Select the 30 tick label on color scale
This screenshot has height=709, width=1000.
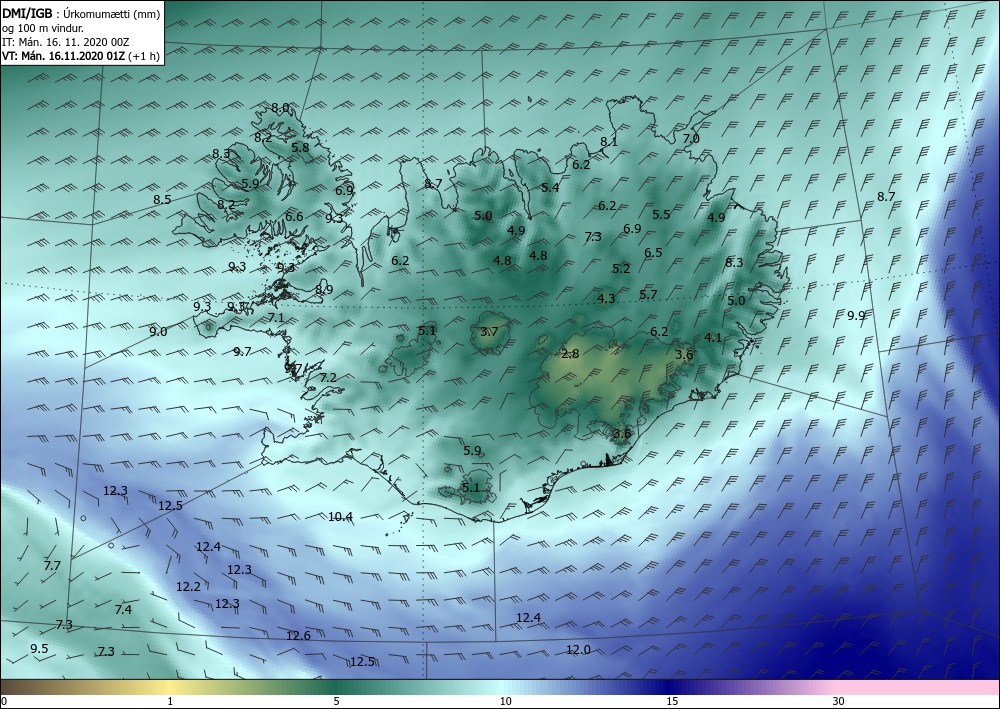tap(838, 701)
